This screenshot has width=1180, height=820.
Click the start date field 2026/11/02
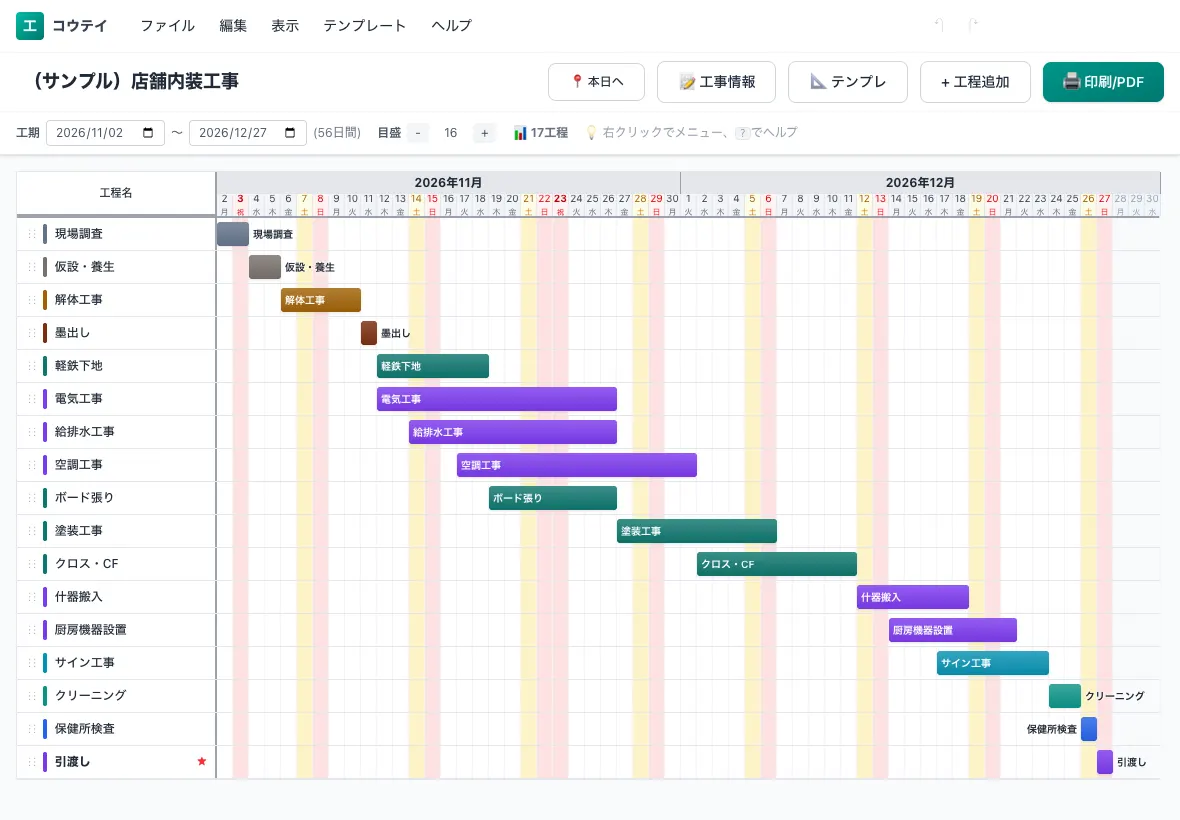pyautogui.click(x=105, y=132)
